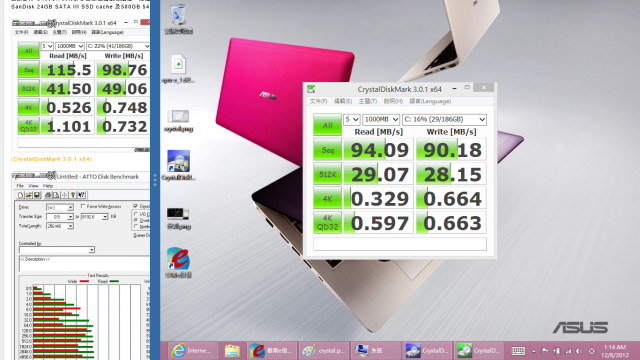Click the status text box in desktop CrystalDiskMark
Viewport: 640px width, 360px height.
[400, 244]
